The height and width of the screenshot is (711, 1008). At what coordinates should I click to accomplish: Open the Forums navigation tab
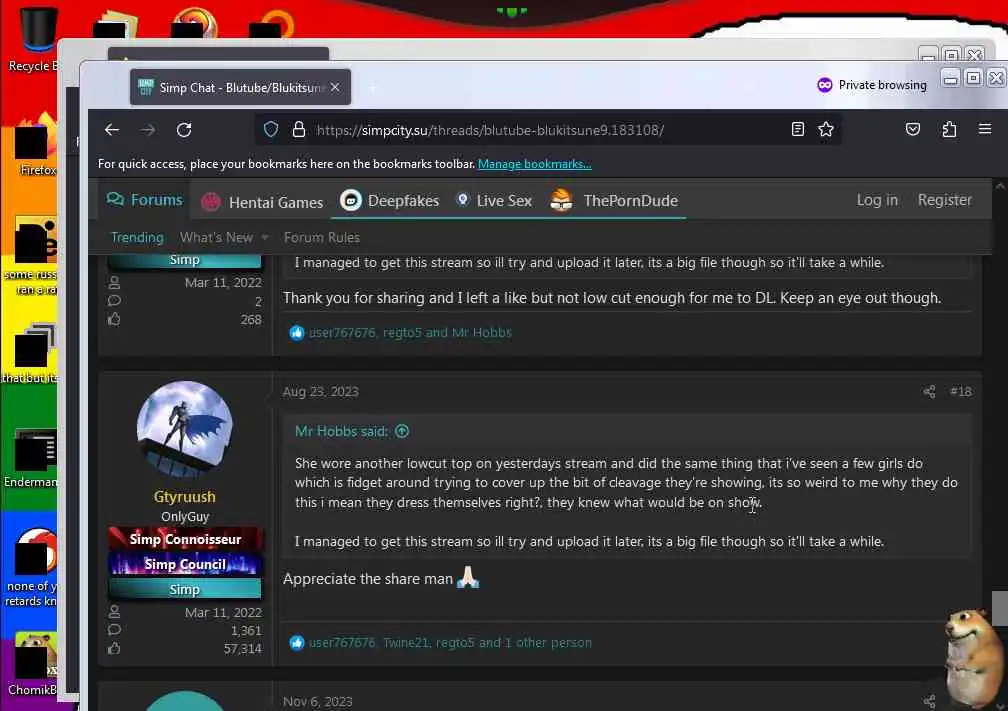click(x=145, y=200)
